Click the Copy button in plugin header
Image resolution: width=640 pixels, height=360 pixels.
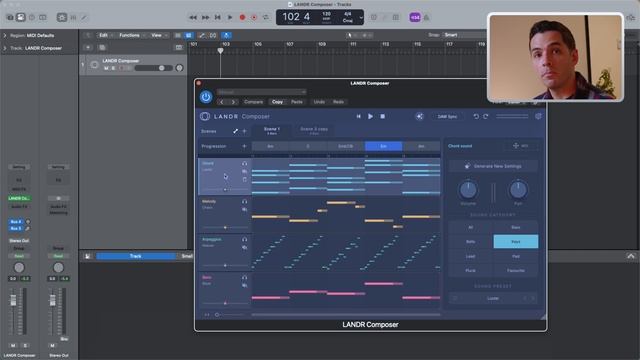tap(277, 102)
